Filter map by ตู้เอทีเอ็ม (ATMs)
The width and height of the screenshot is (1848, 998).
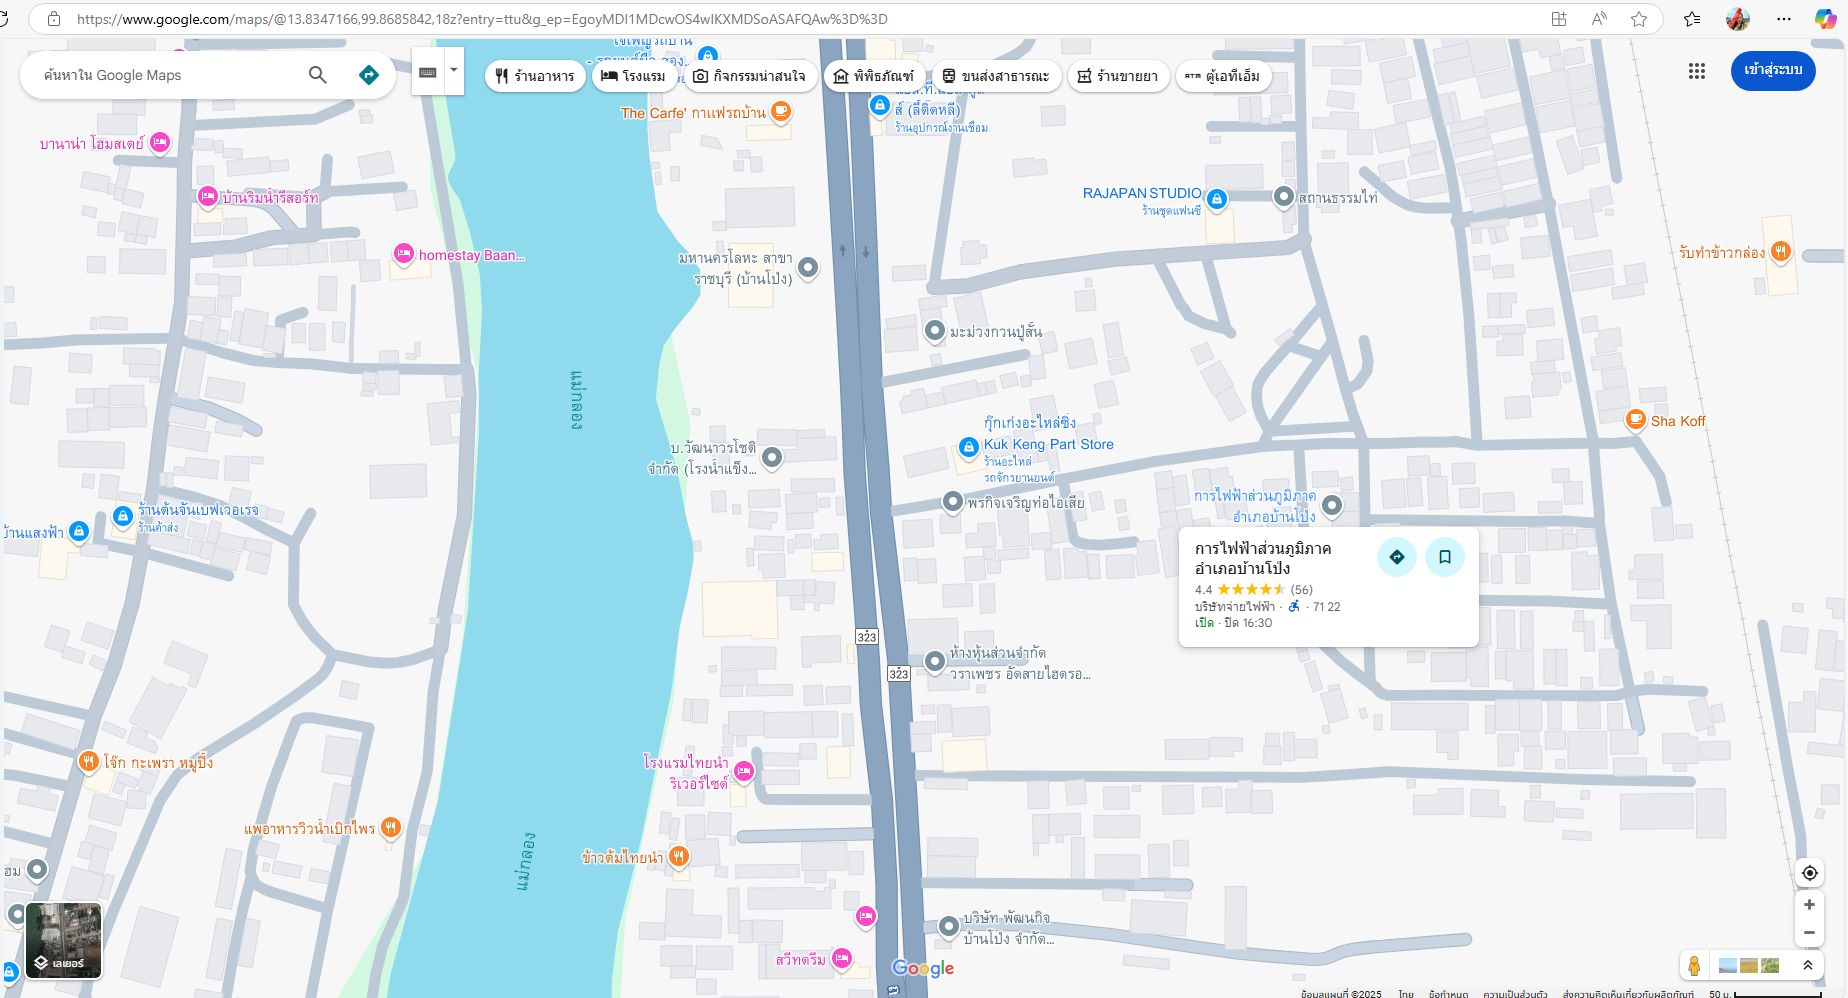tap(1223, 76)
